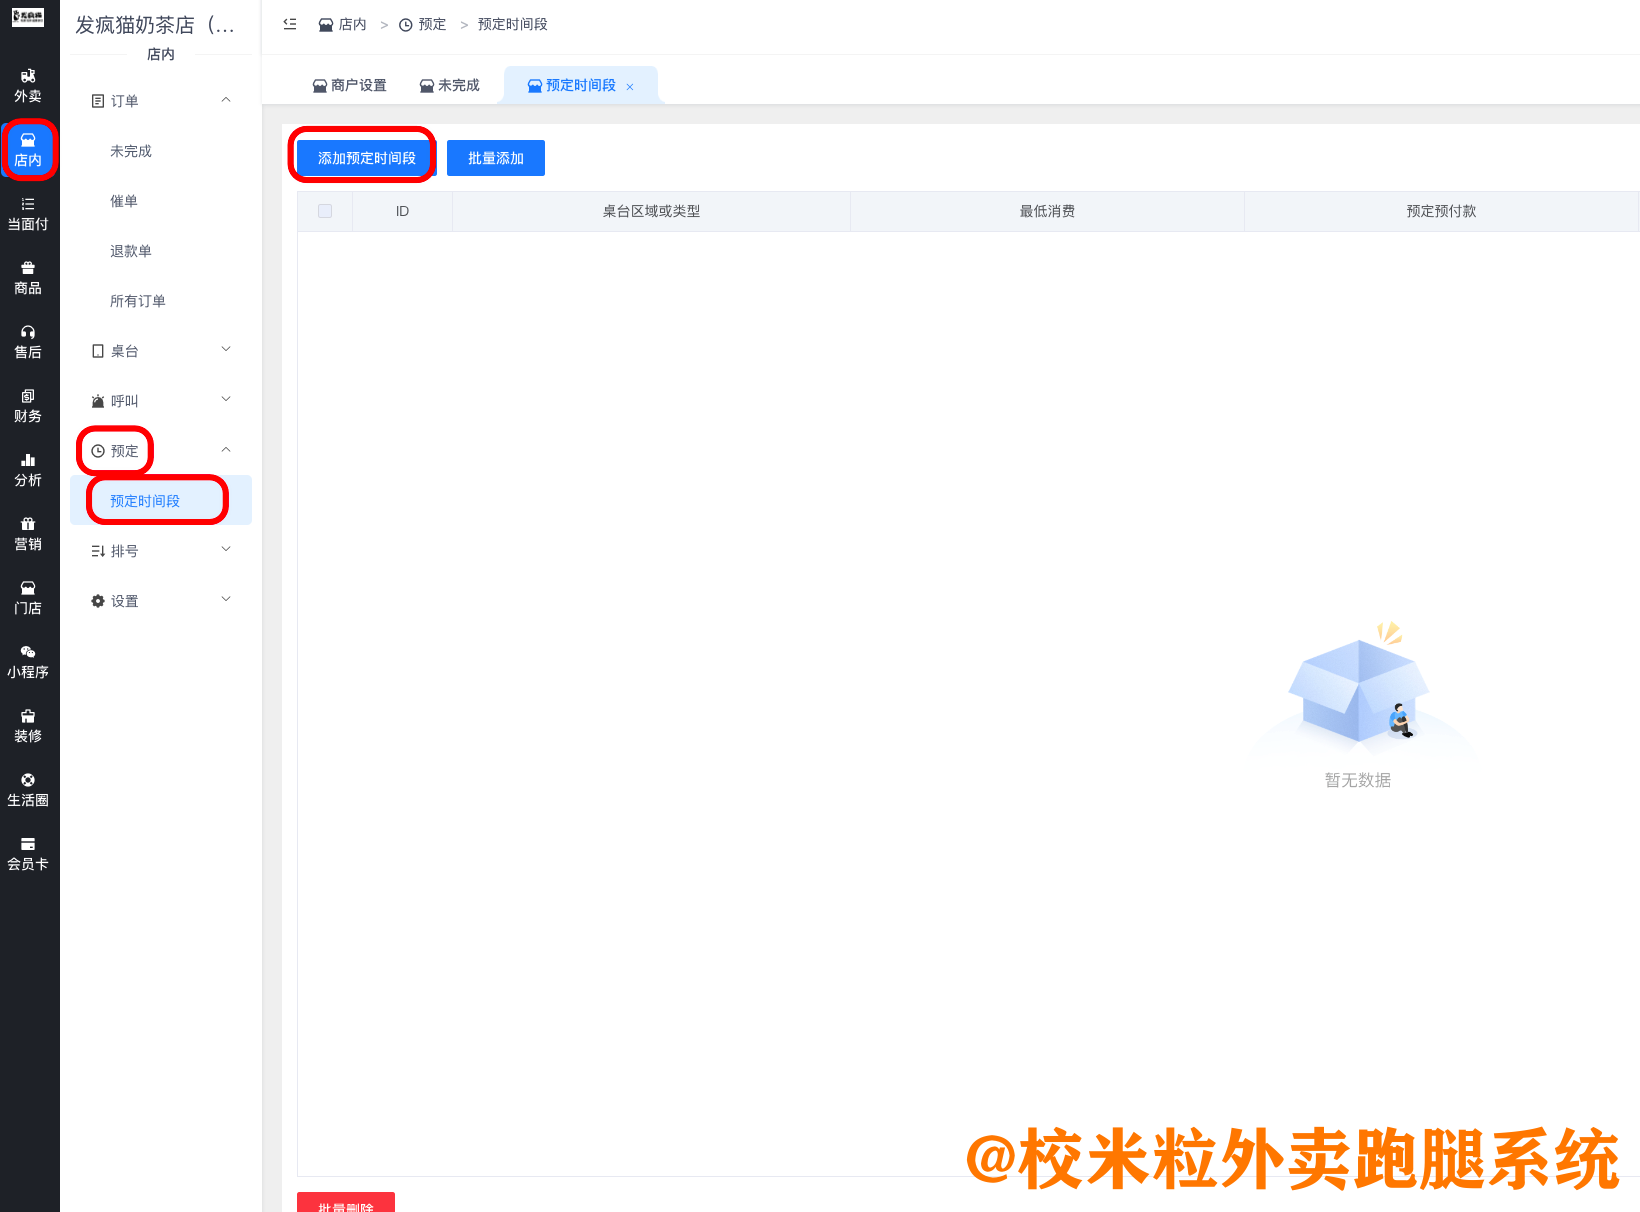Collapse the 订单 submenu
This screenshot has width=1640, height=1212.
(160, 100)
